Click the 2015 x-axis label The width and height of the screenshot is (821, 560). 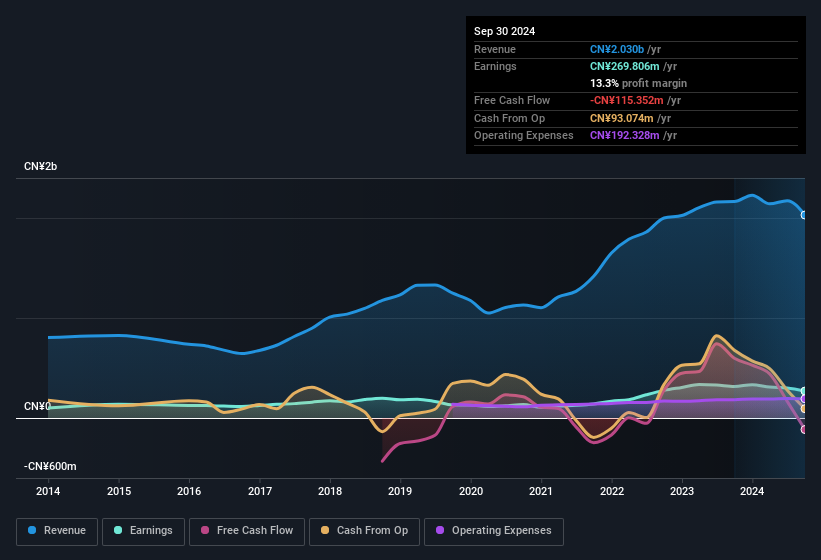point(119,491)
